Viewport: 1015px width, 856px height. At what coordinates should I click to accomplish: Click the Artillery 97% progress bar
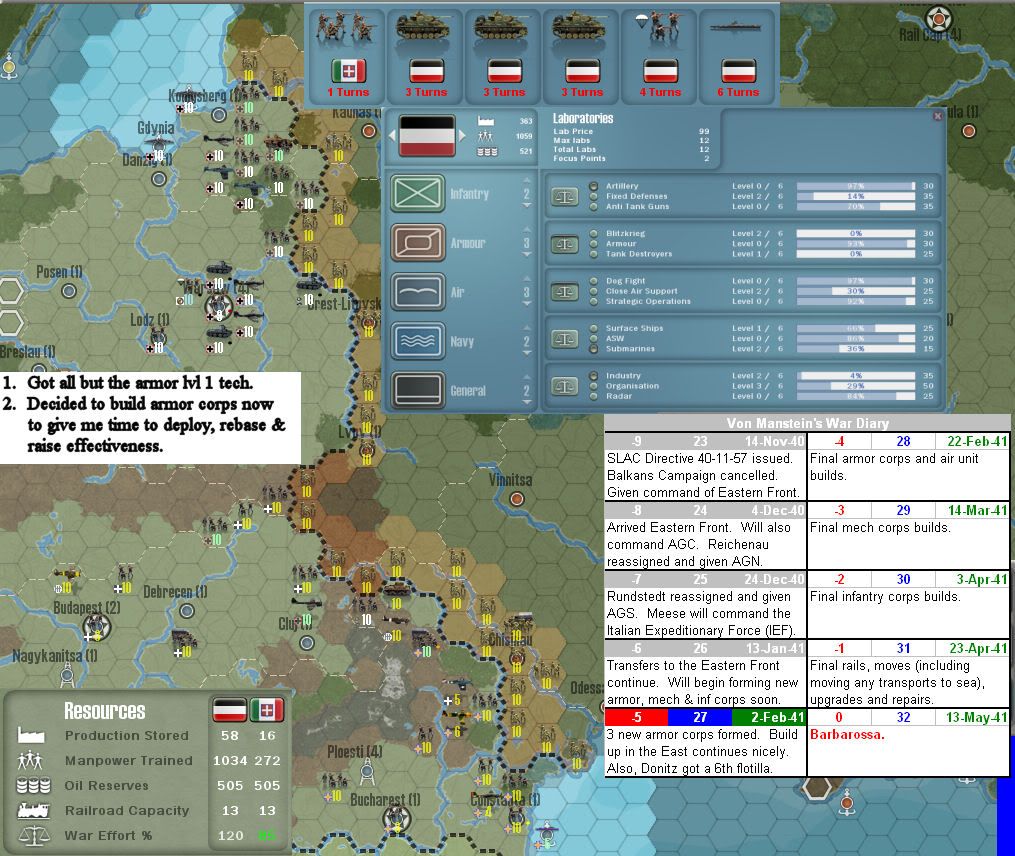coord(856,186)
